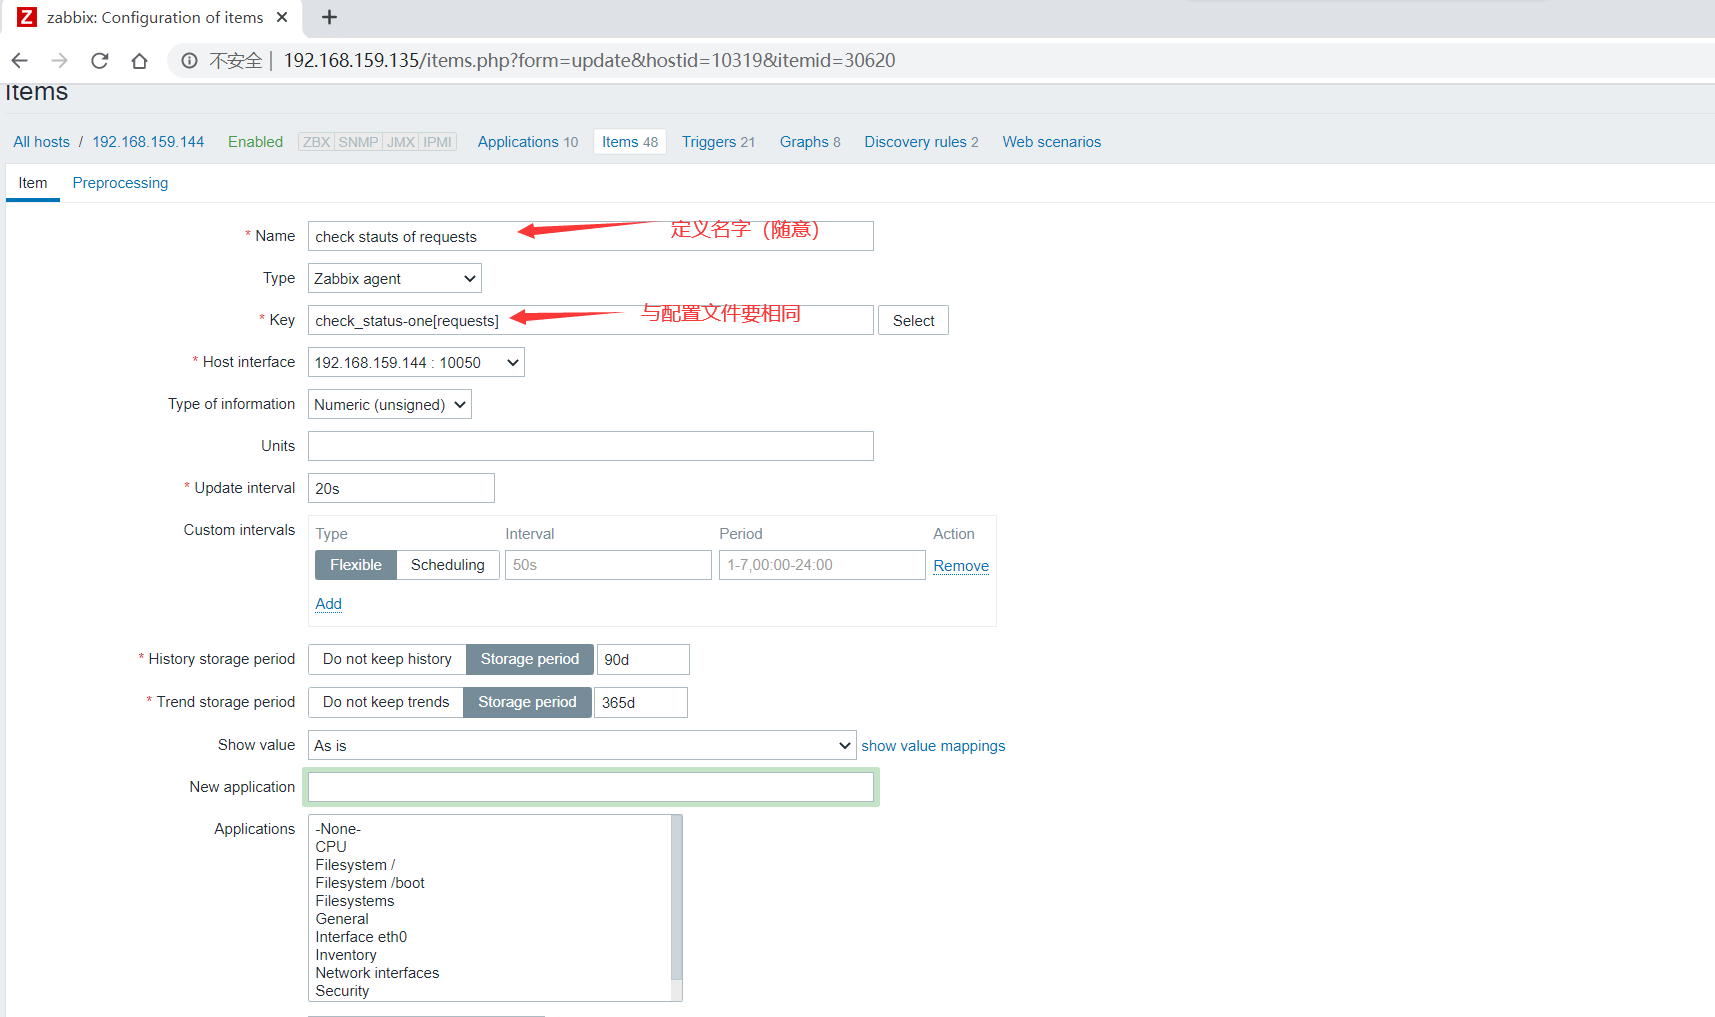Open the Show value dropdown As is

pyautogui.click(x=582, y=745)
